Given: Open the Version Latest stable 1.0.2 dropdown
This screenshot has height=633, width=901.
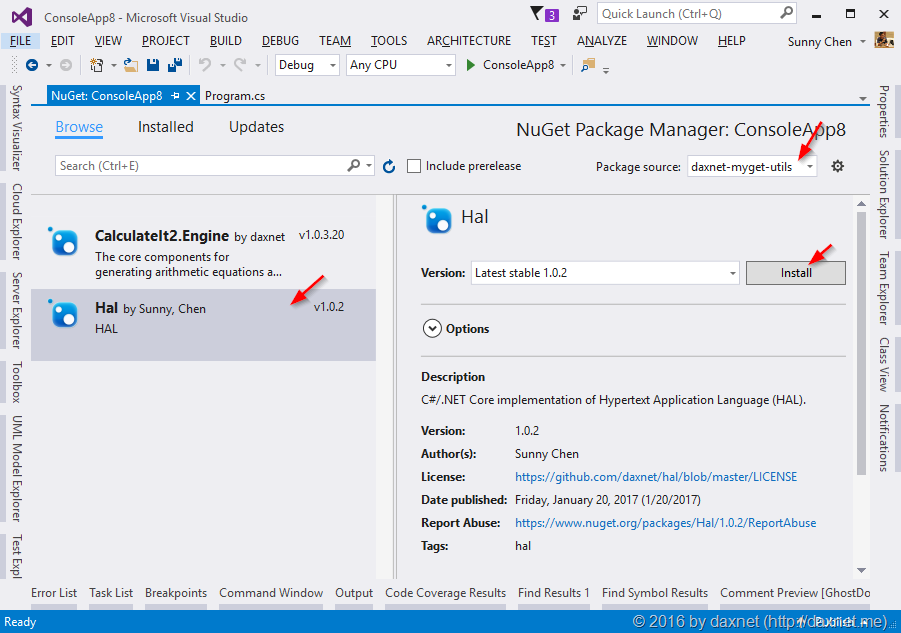Looking at the screenshot, I should 605,273.
